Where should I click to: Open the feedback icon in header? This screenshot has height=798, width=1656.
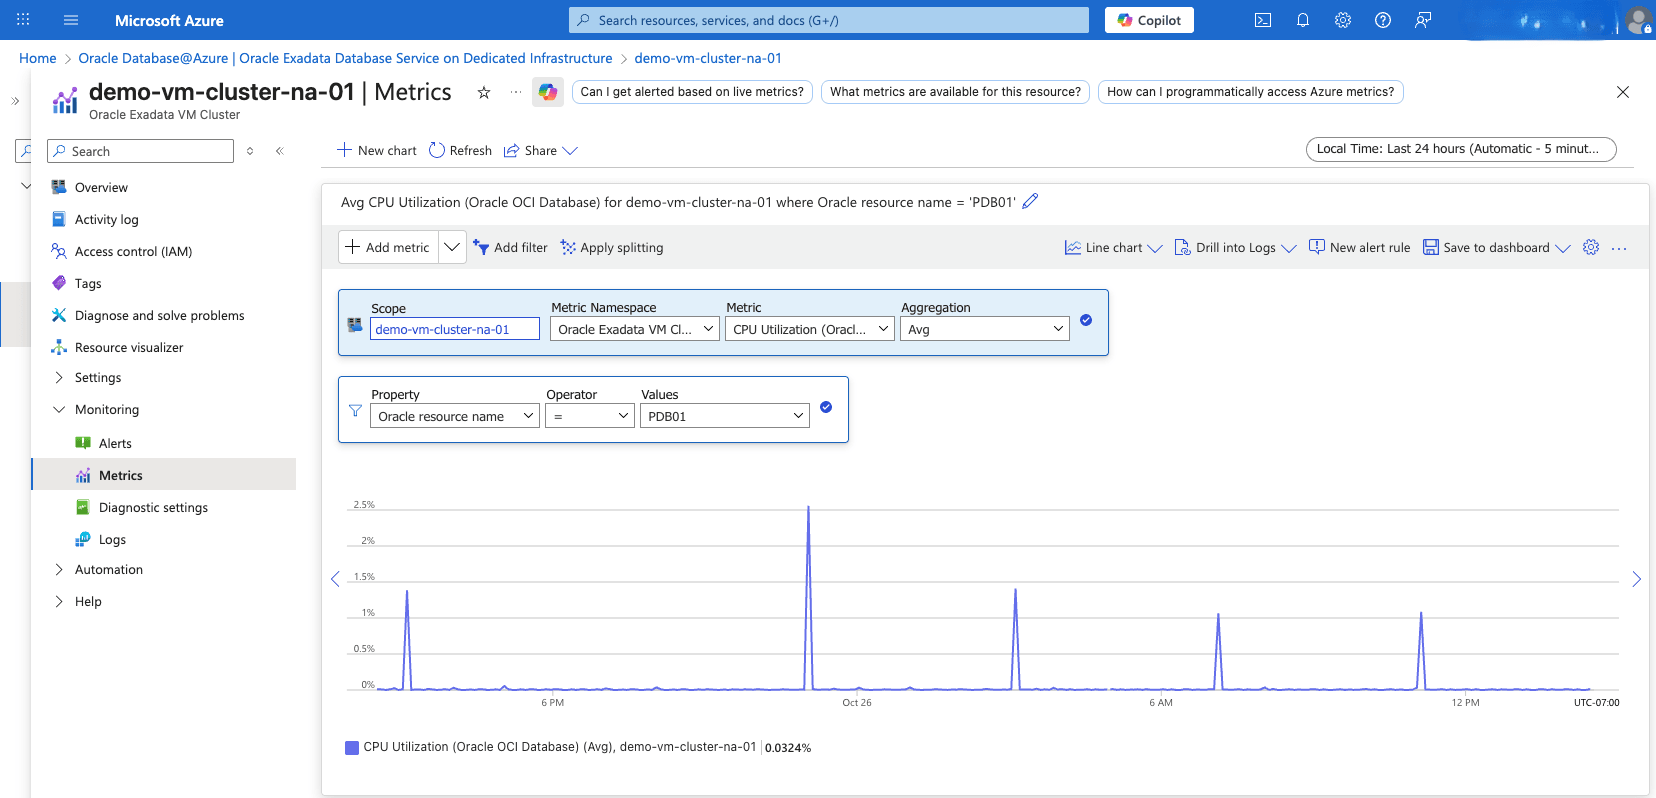pos(1423,20)
